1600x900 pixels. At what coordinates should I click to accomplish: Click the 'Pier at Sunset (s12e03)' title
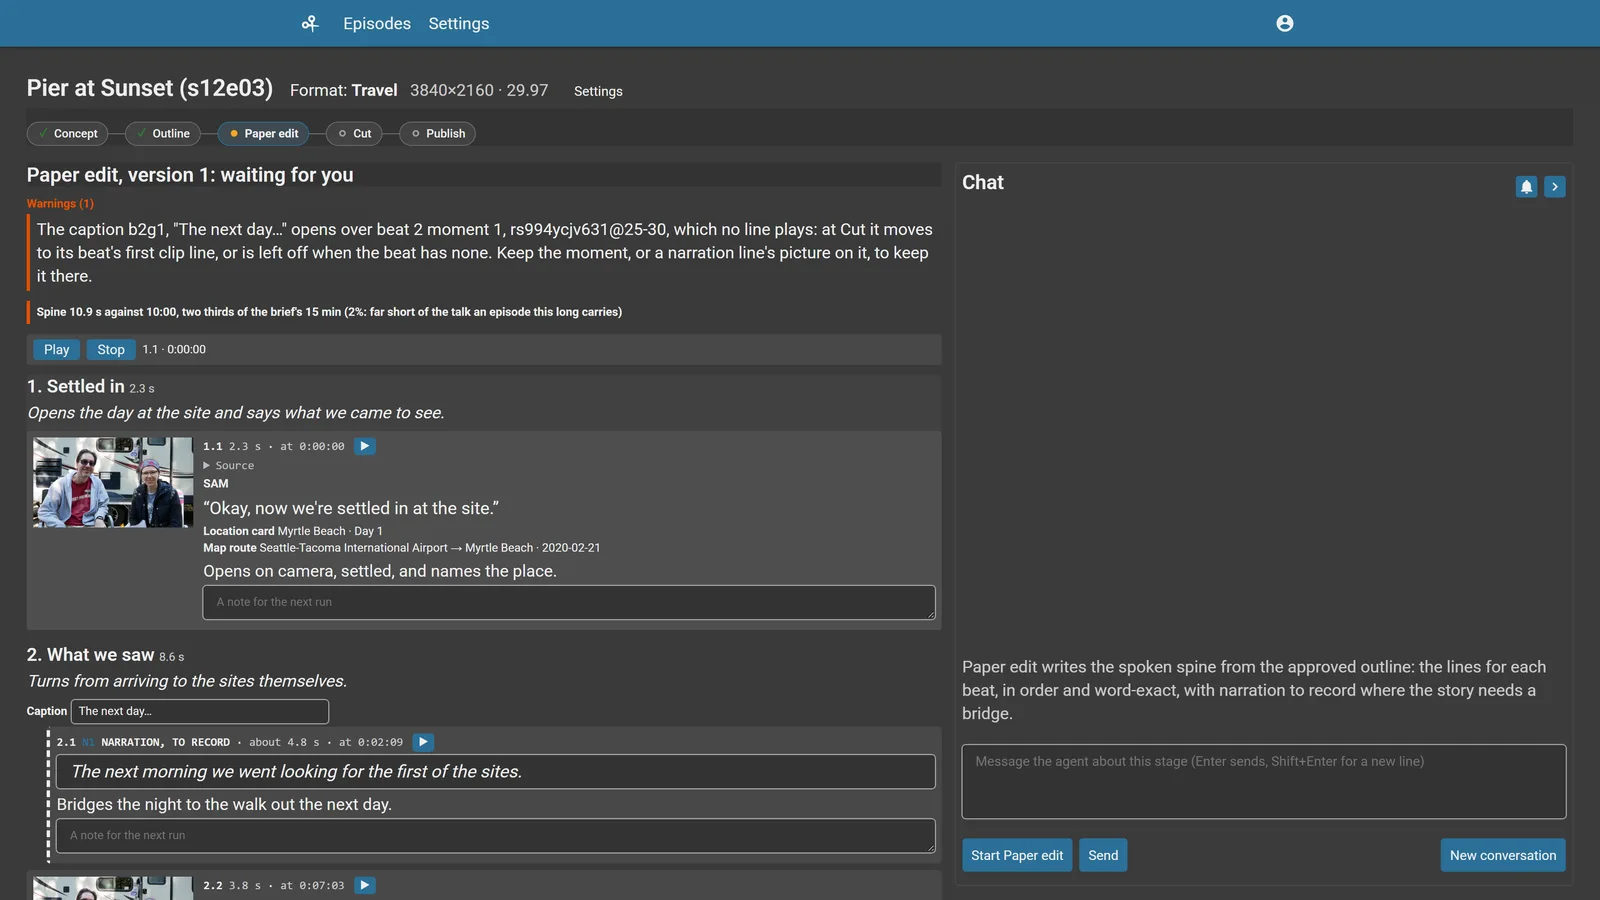click(150, 88)
